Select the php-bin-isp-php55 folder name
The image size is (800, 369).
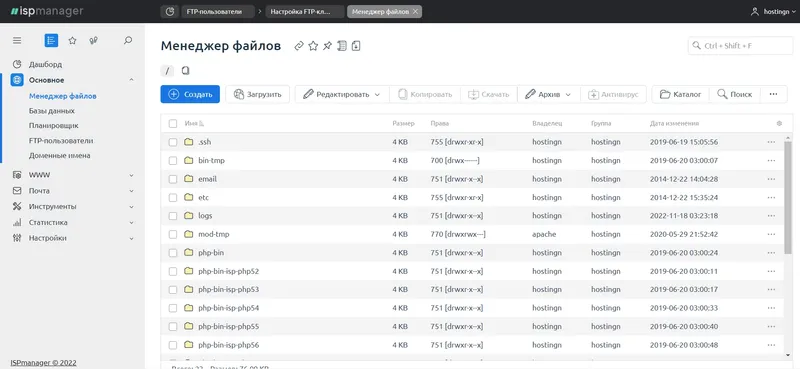point(229,326)
